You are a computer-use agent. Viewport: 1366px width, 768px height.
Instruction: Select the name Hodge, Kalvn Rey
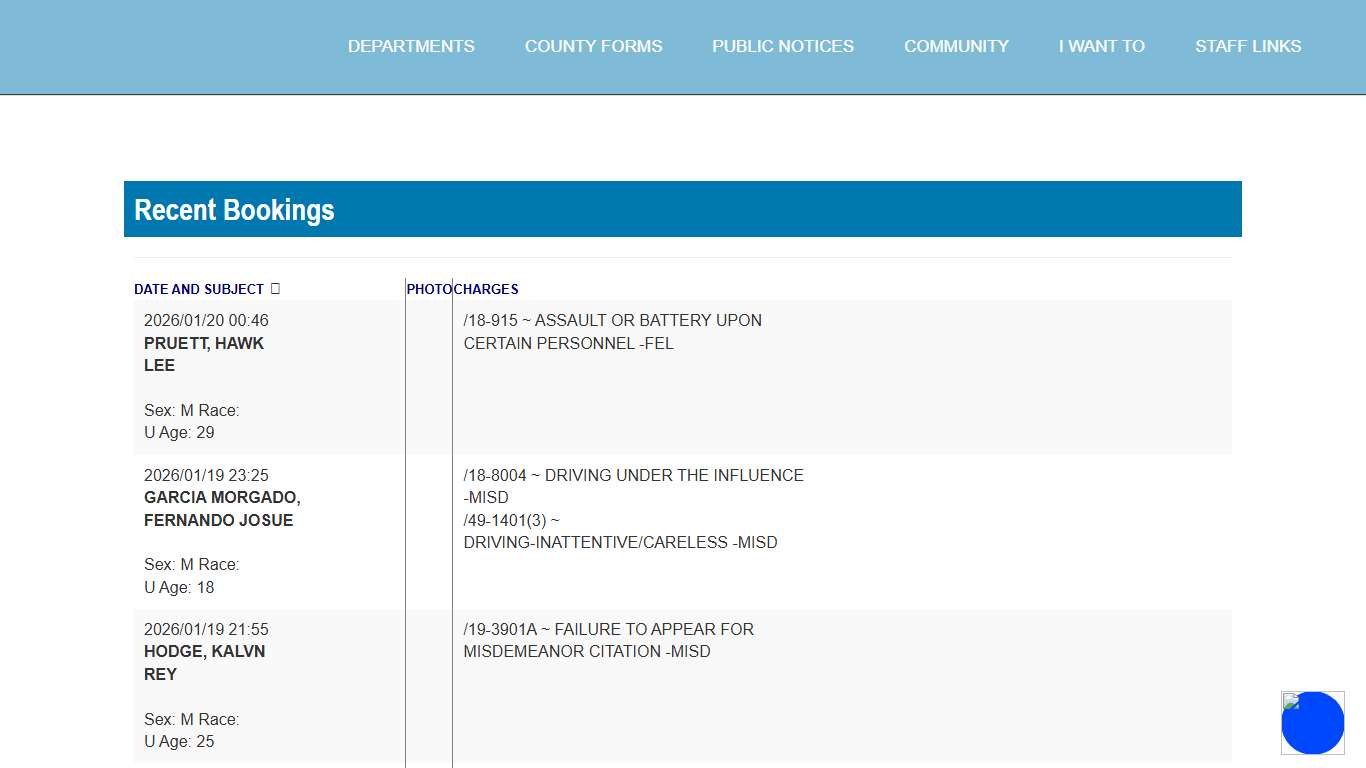click(x=204, y=663)
